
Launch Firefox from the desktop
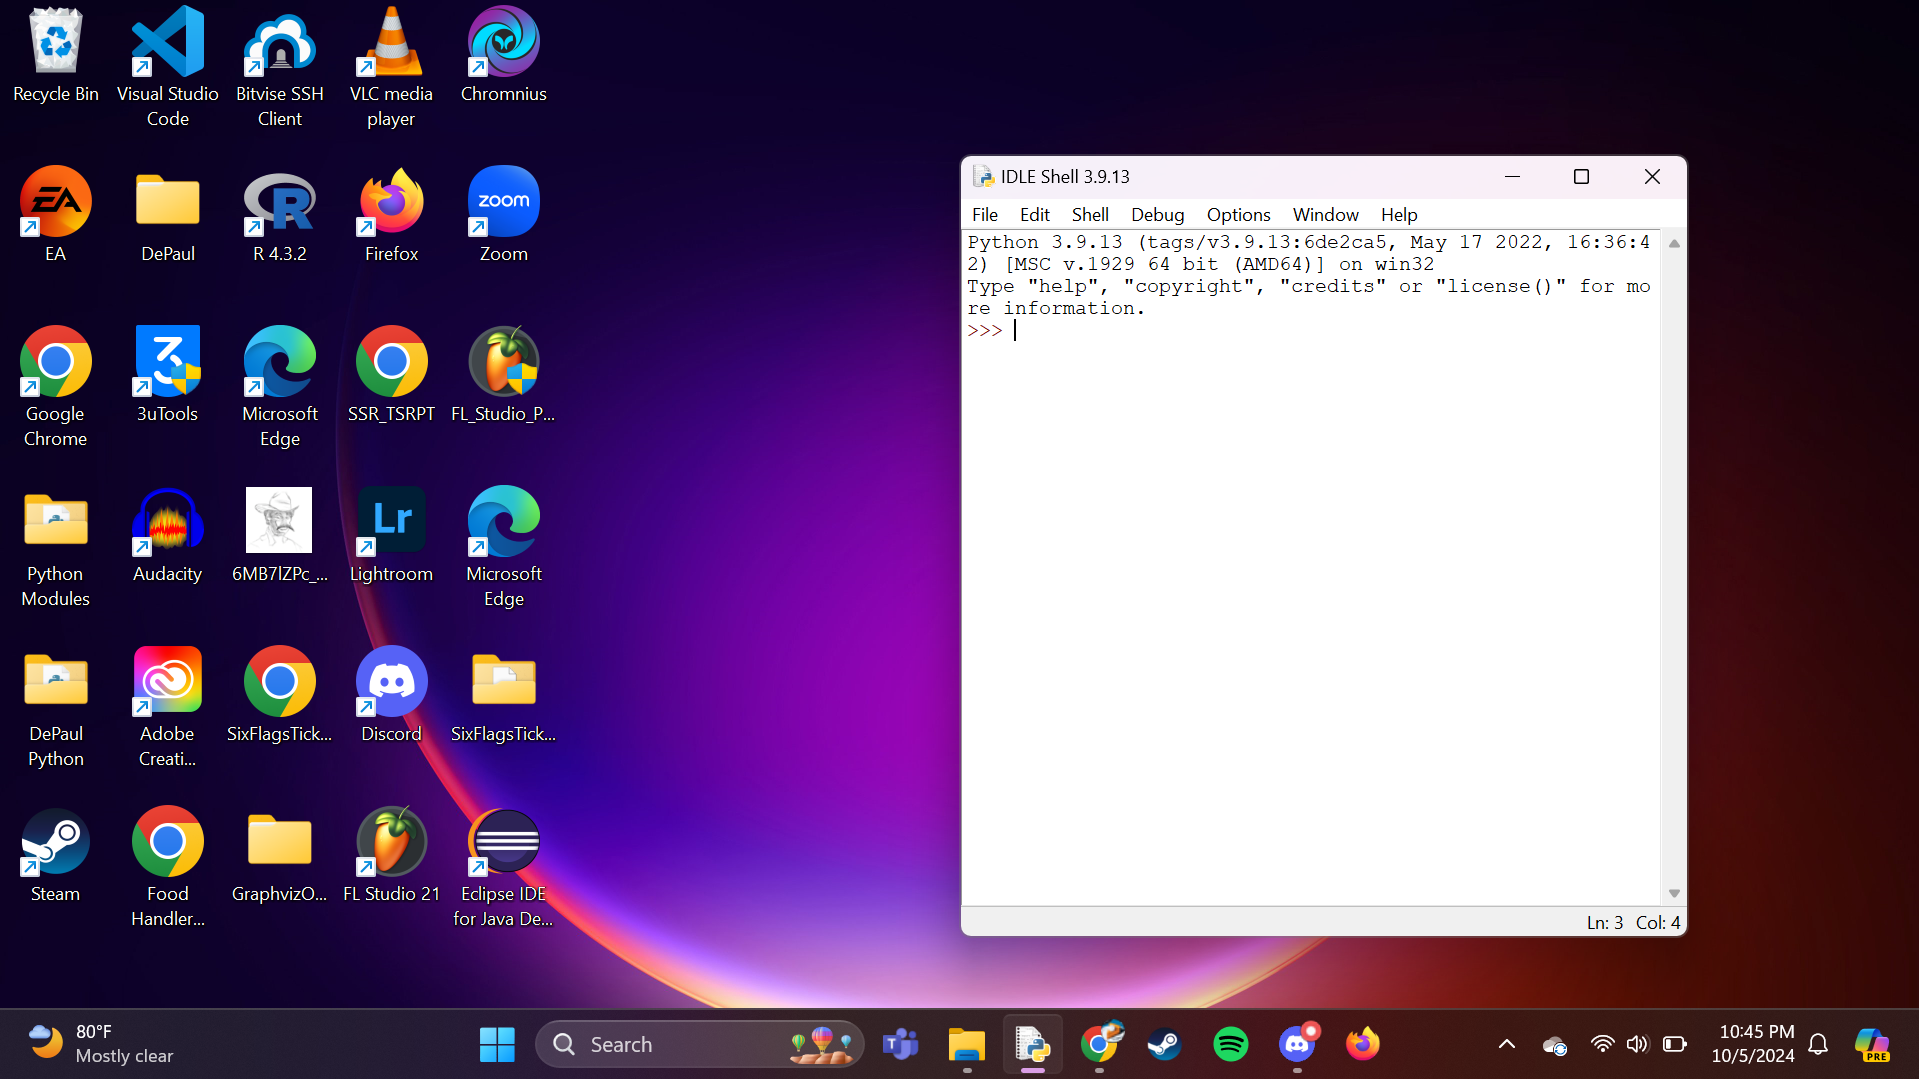click(391, 205)
